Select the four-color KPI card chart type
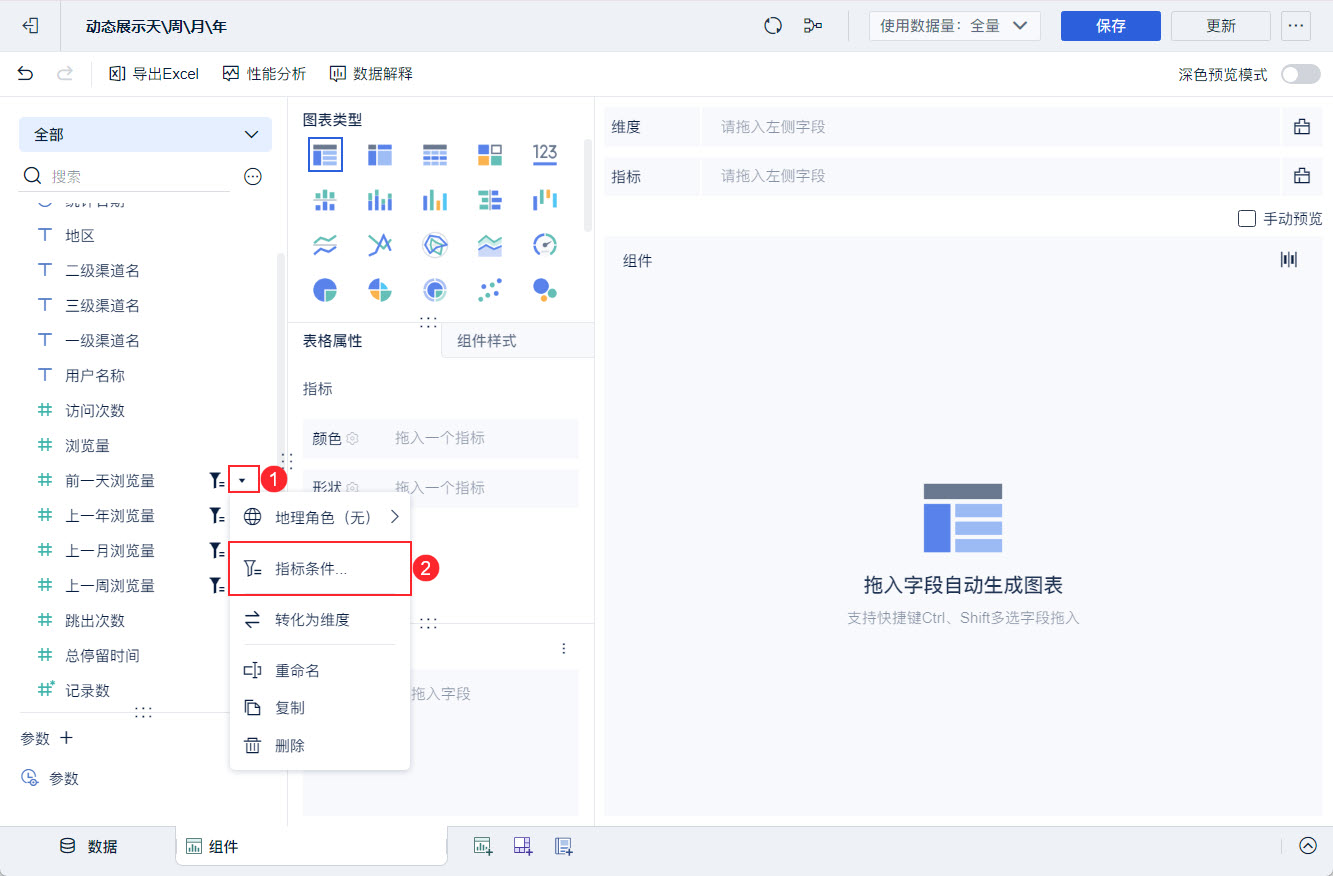The image size is (1333, 876). tap(490, 154)
